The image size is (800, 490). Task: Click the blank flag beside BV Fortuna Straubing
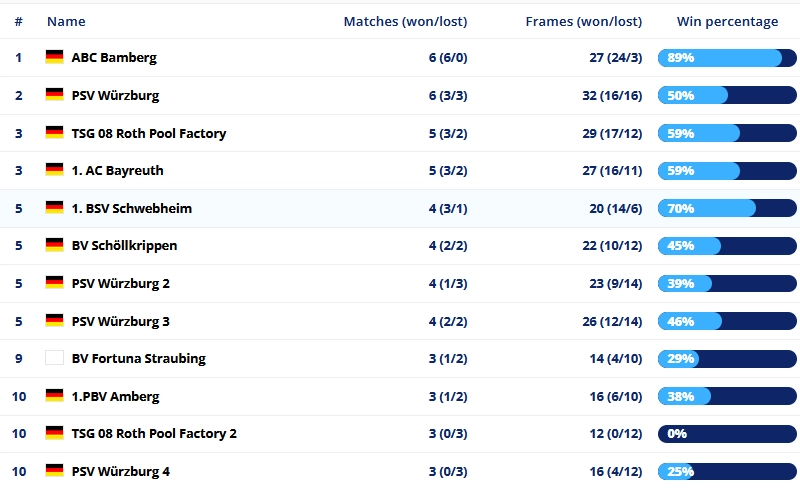tap(54, 359)
